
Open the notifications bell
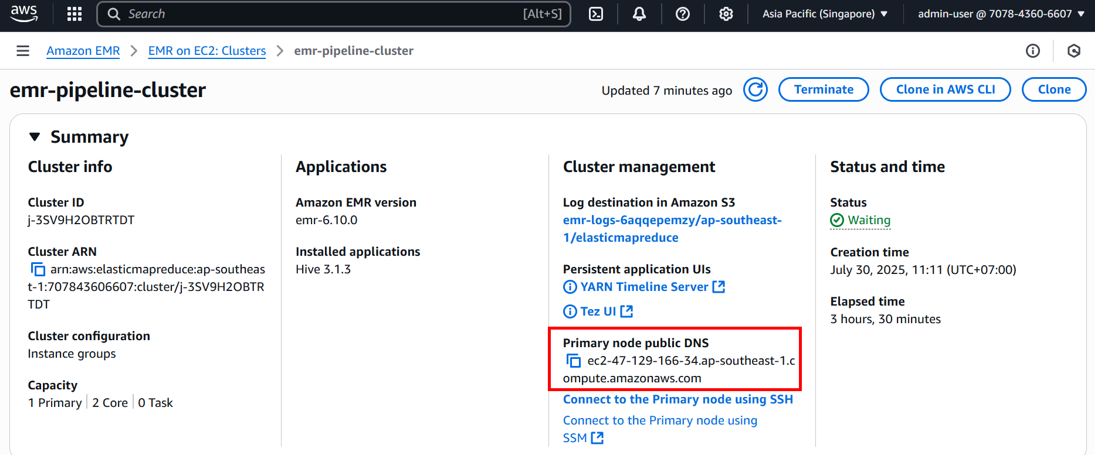639,14
